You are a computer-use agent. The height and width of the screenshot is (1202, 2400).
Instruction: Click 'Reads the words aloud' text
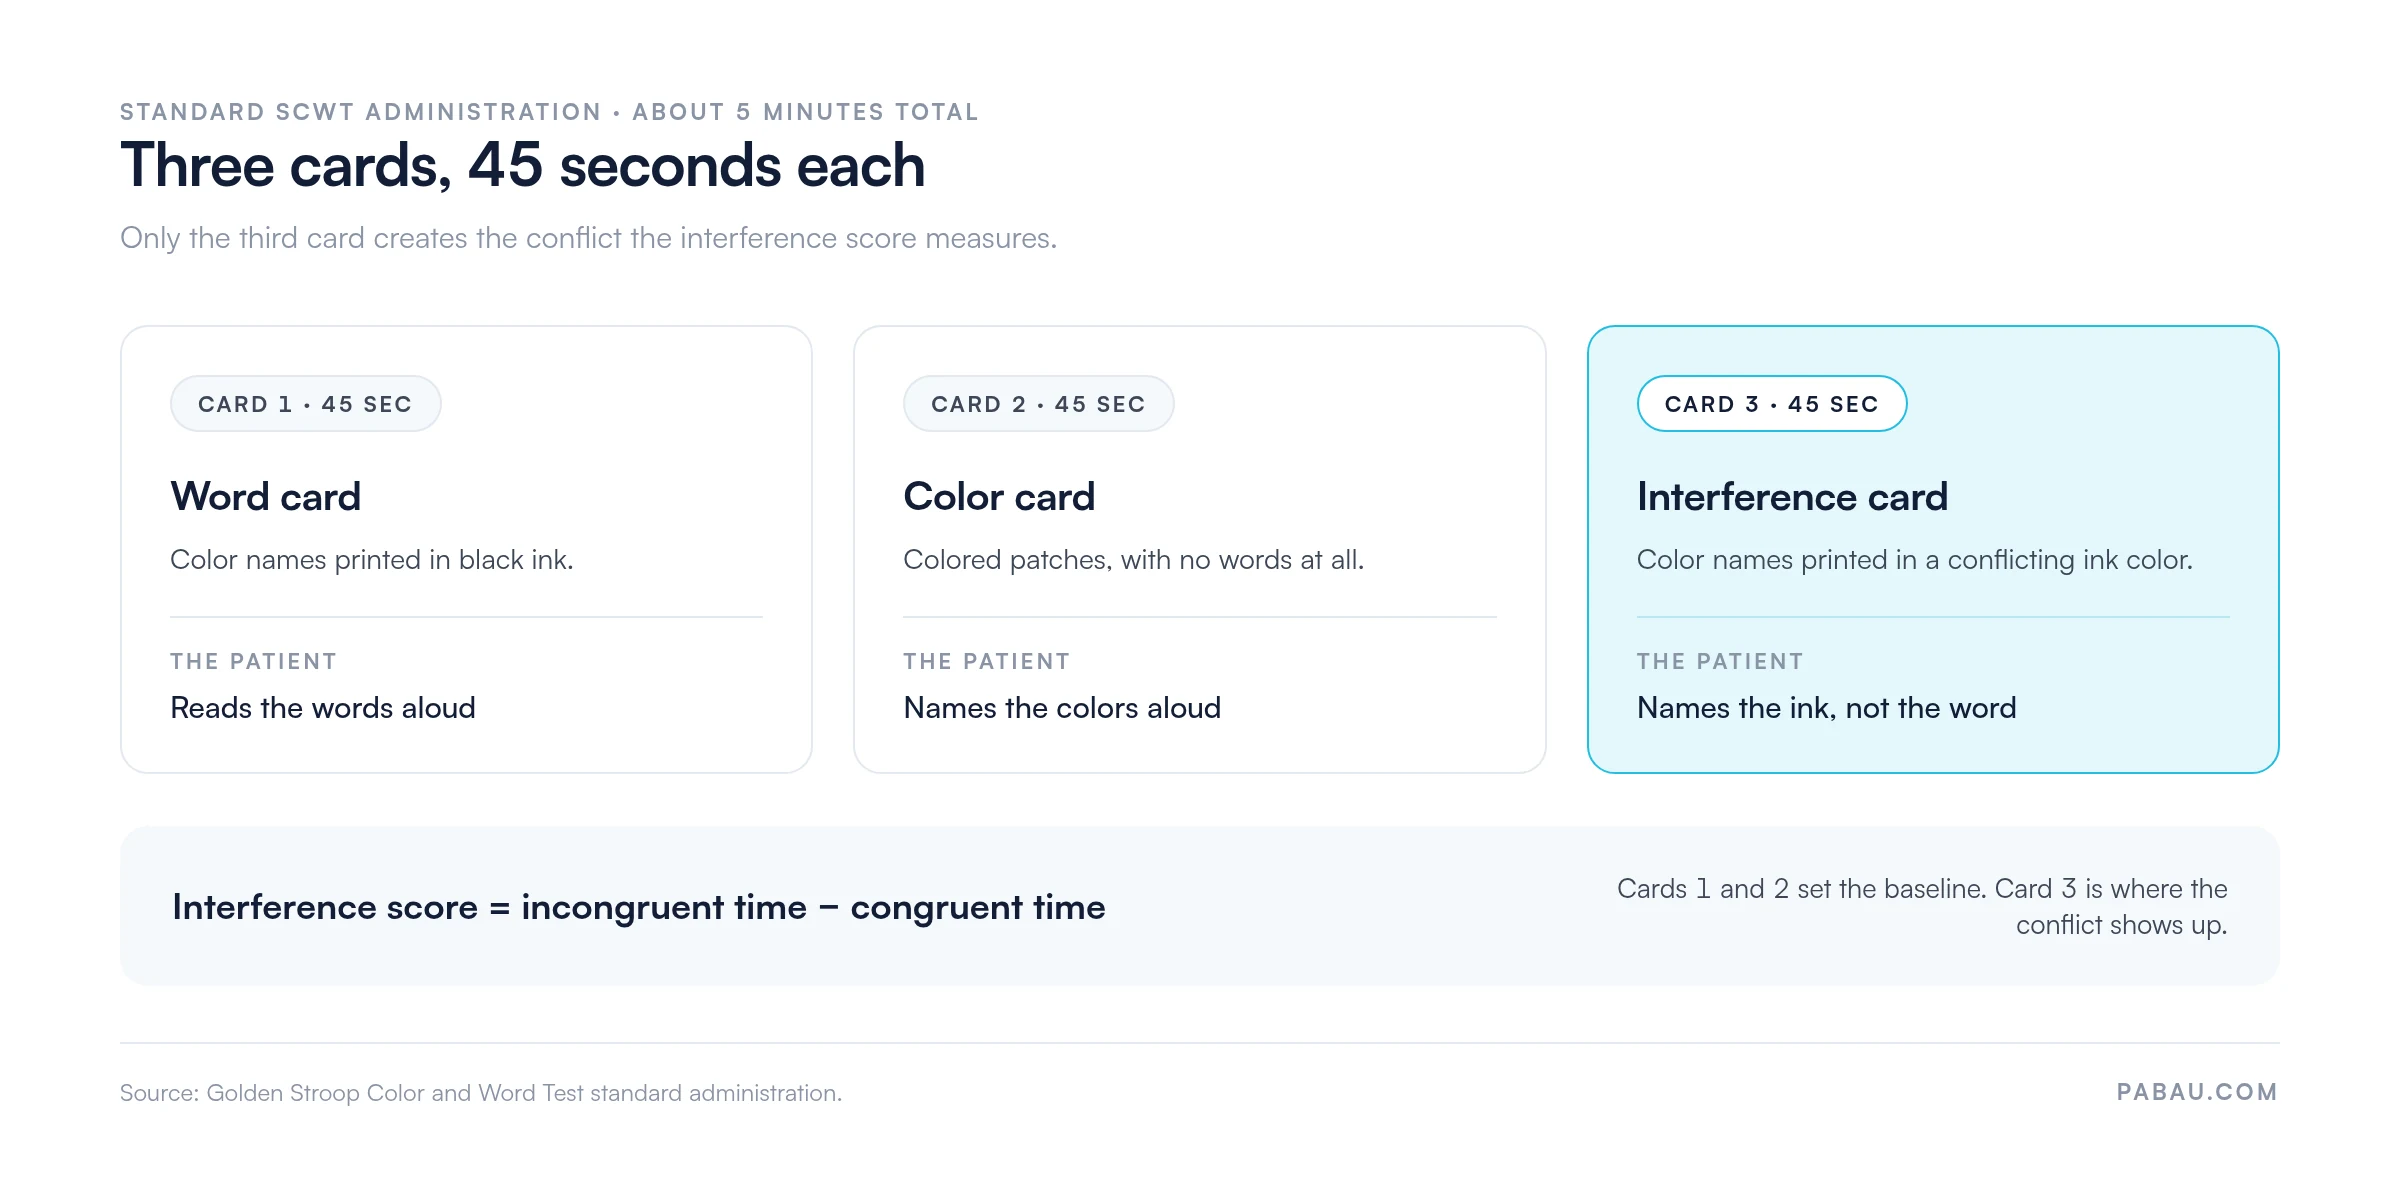point(323,708)
